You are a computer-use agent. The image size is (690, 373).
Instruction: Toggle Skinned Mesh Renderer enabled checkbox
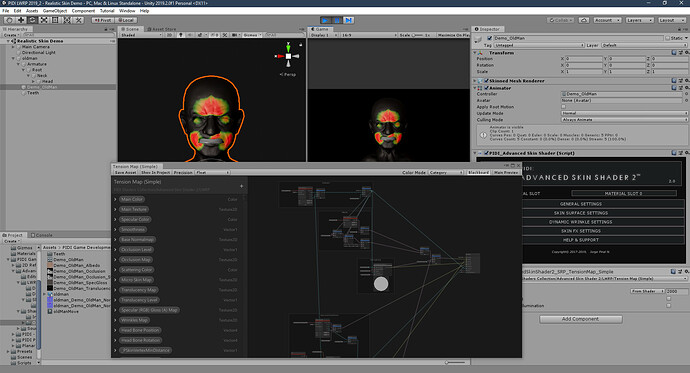point(487,81)
